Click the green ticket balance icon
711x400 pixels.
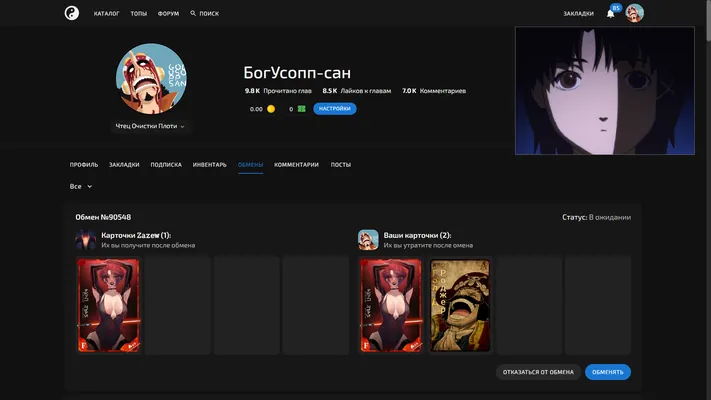click(x=302, y=109)
